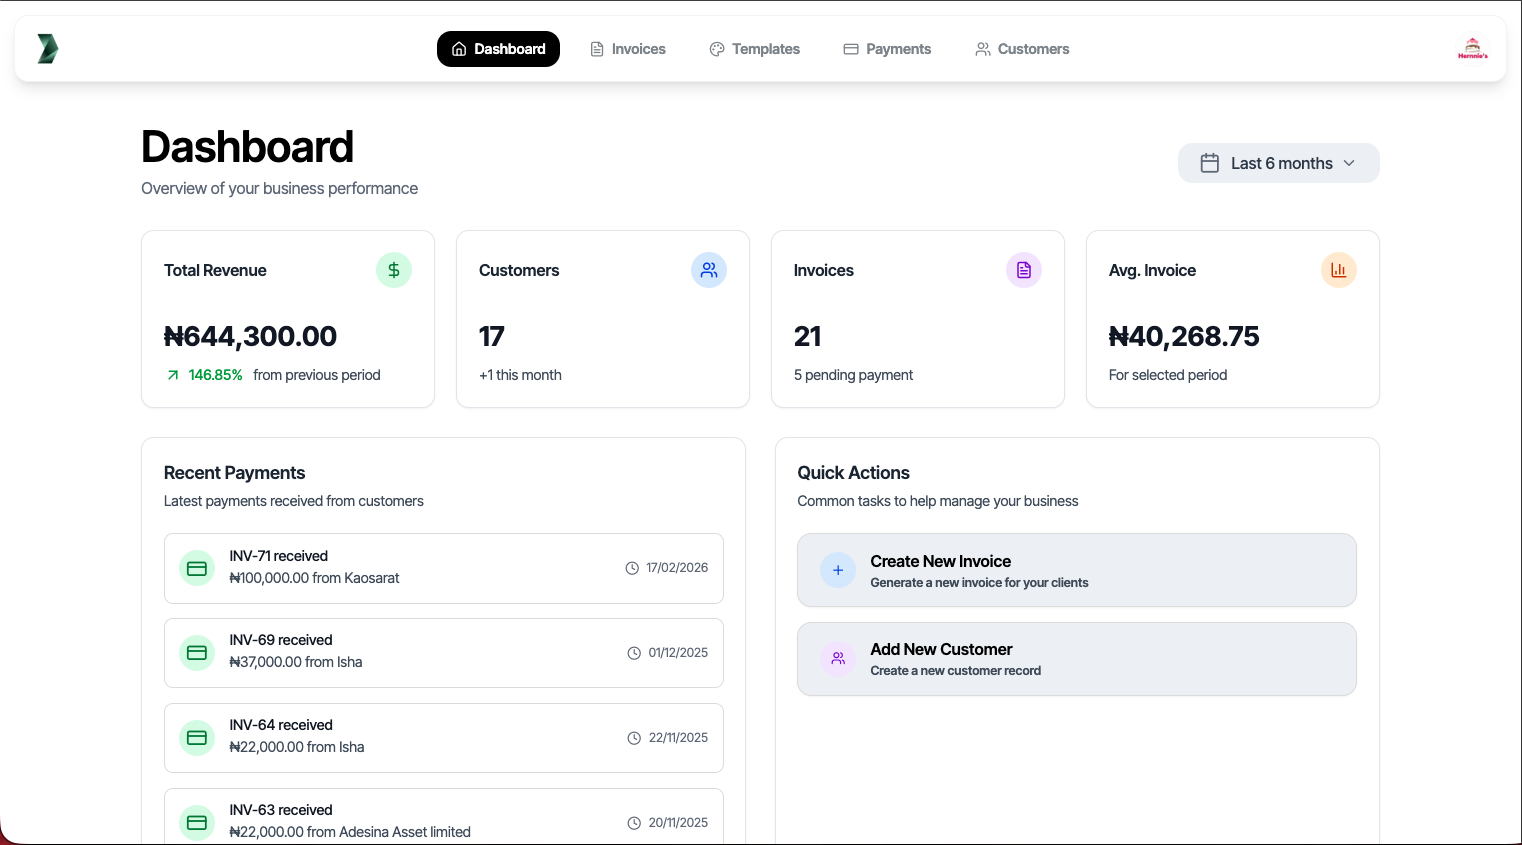Viewport: 1522px width, 845px height.
Task: Switch to the Templates tab
Action: [x=755, y=49]
